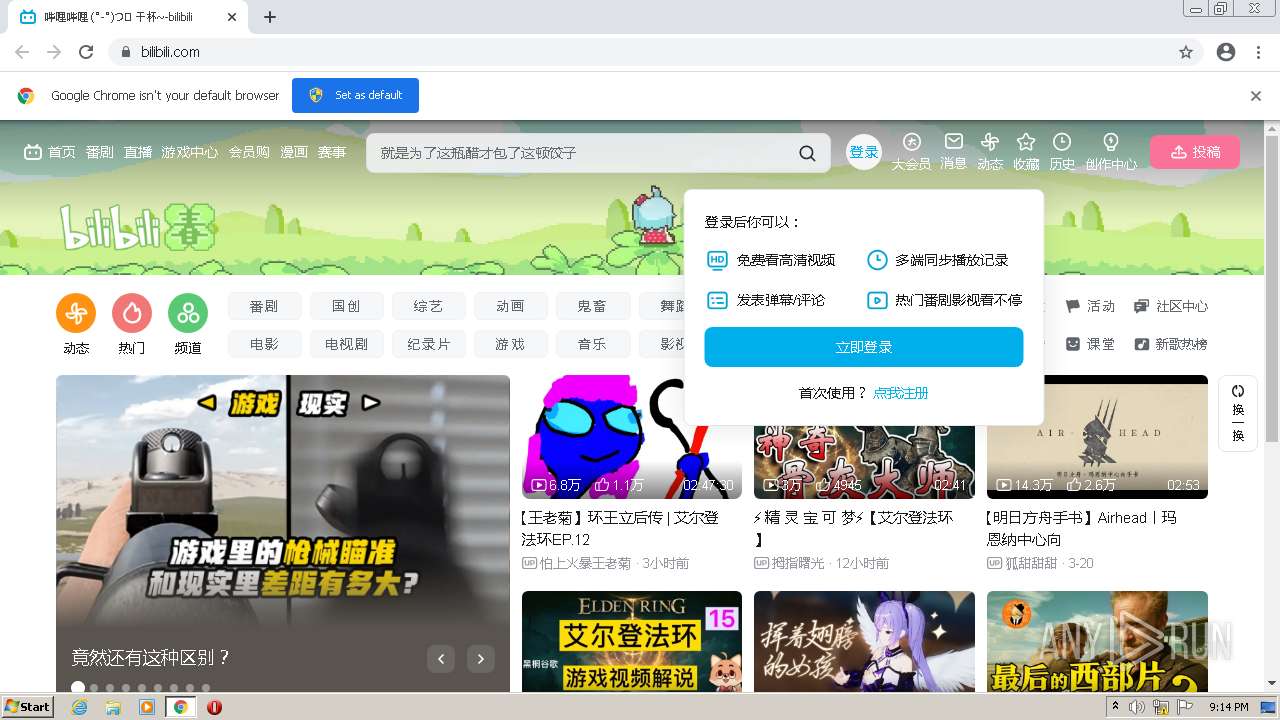Open Windows Explorer folder on taskbar
The image size is (1280, 720).
click(113, 707)
